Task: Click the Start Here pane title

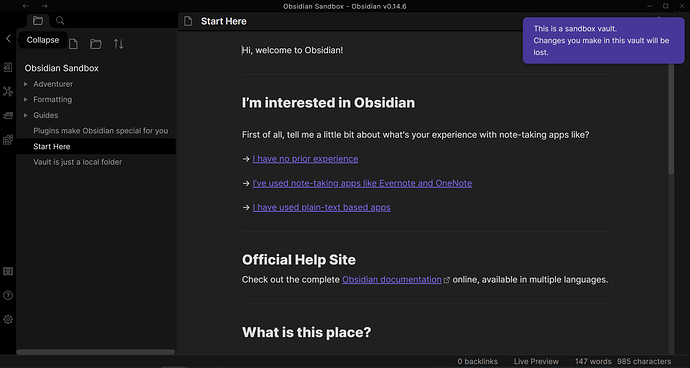Action: 224,21
